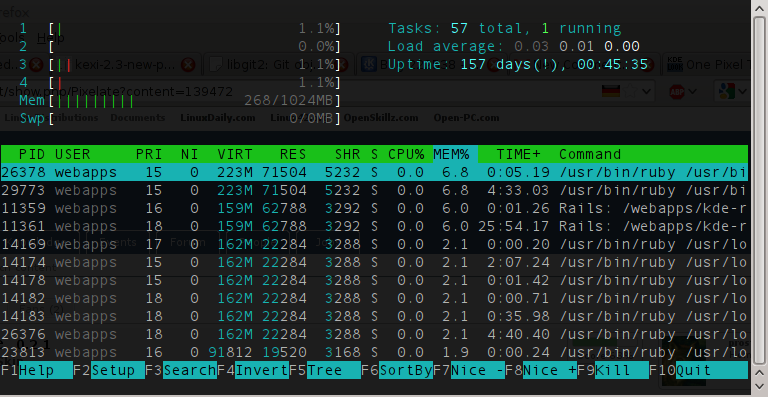
Task: Click the PRI column header
Action: click(x=149, y=154)
